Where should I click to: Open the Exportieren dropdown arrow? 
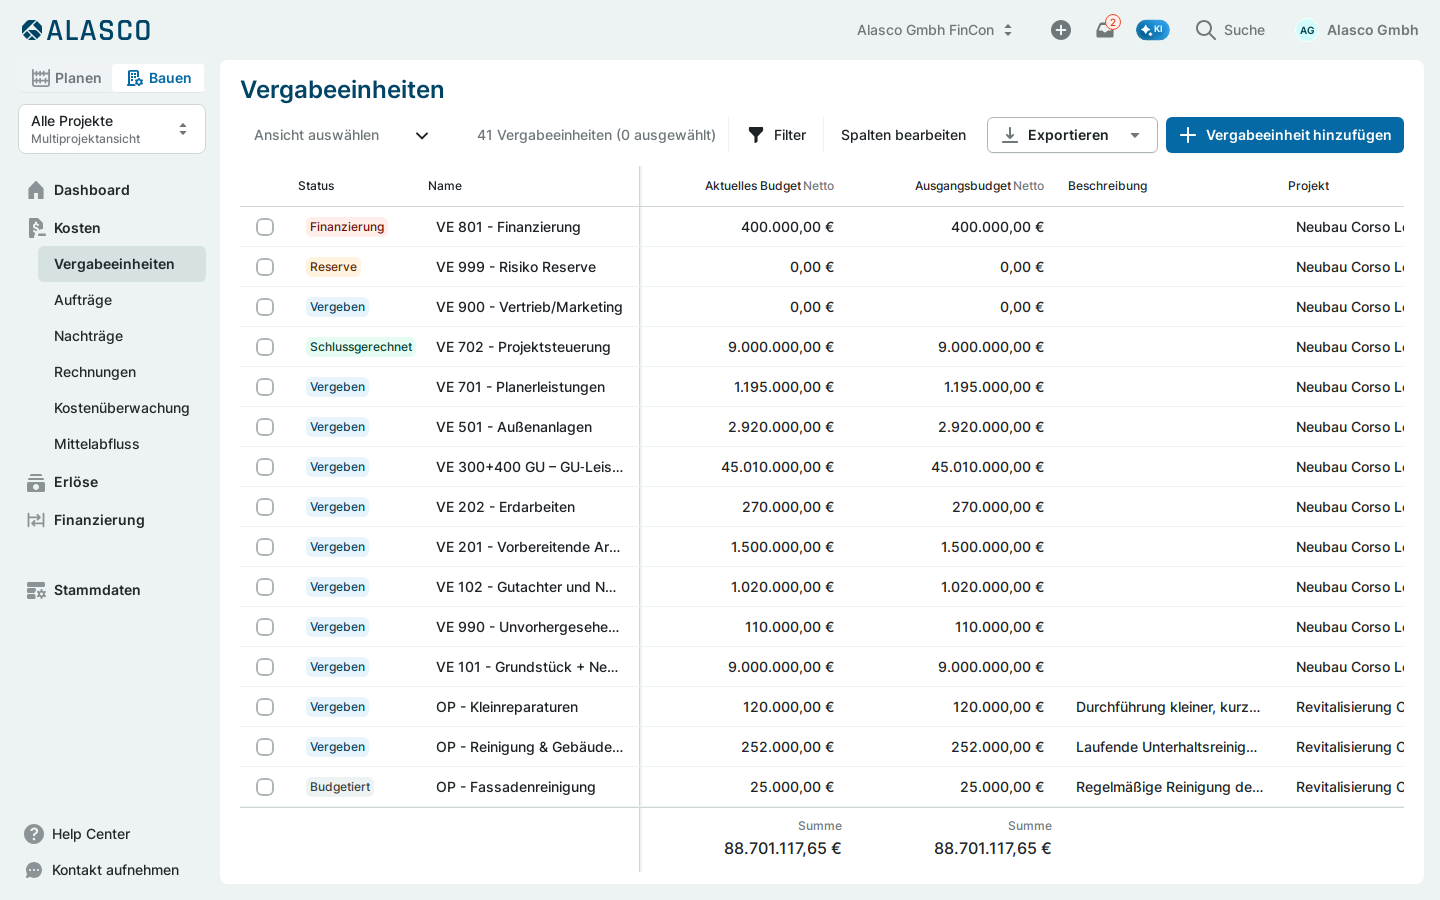coord(1135,135)
